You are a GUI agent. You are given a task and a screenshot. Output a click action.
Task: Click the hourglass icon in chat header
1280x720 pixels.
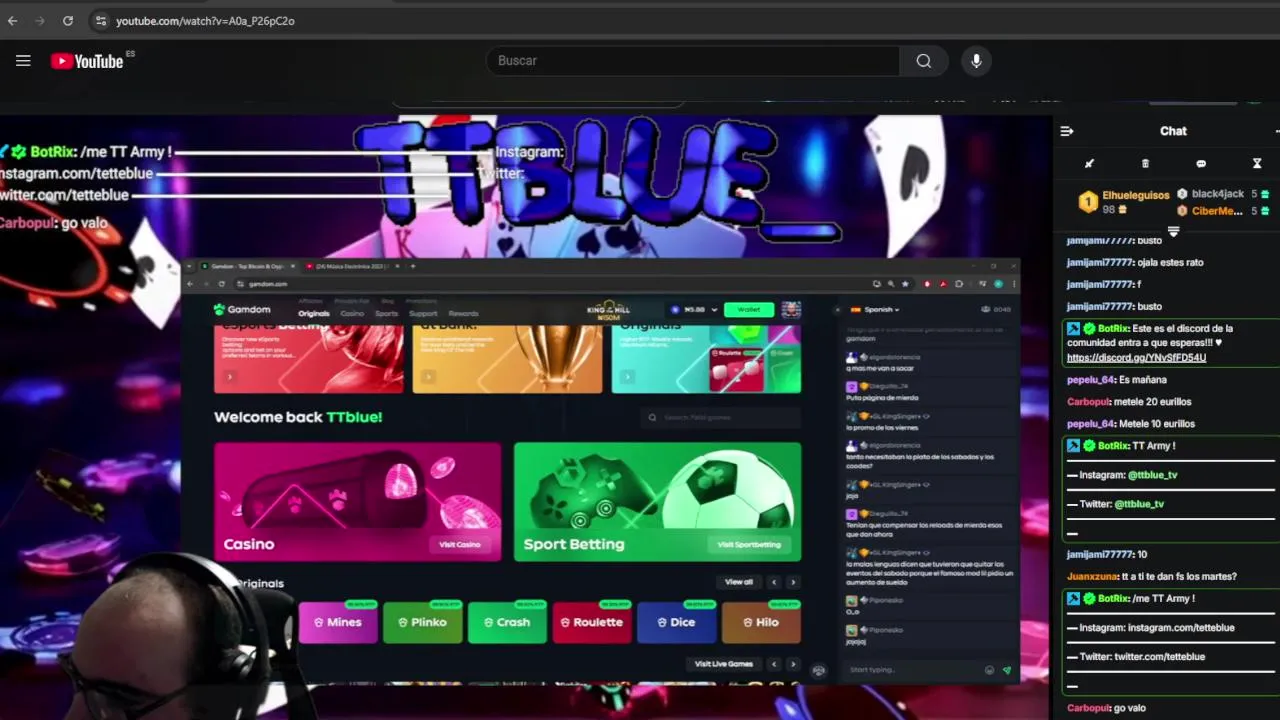point(1257,163)
